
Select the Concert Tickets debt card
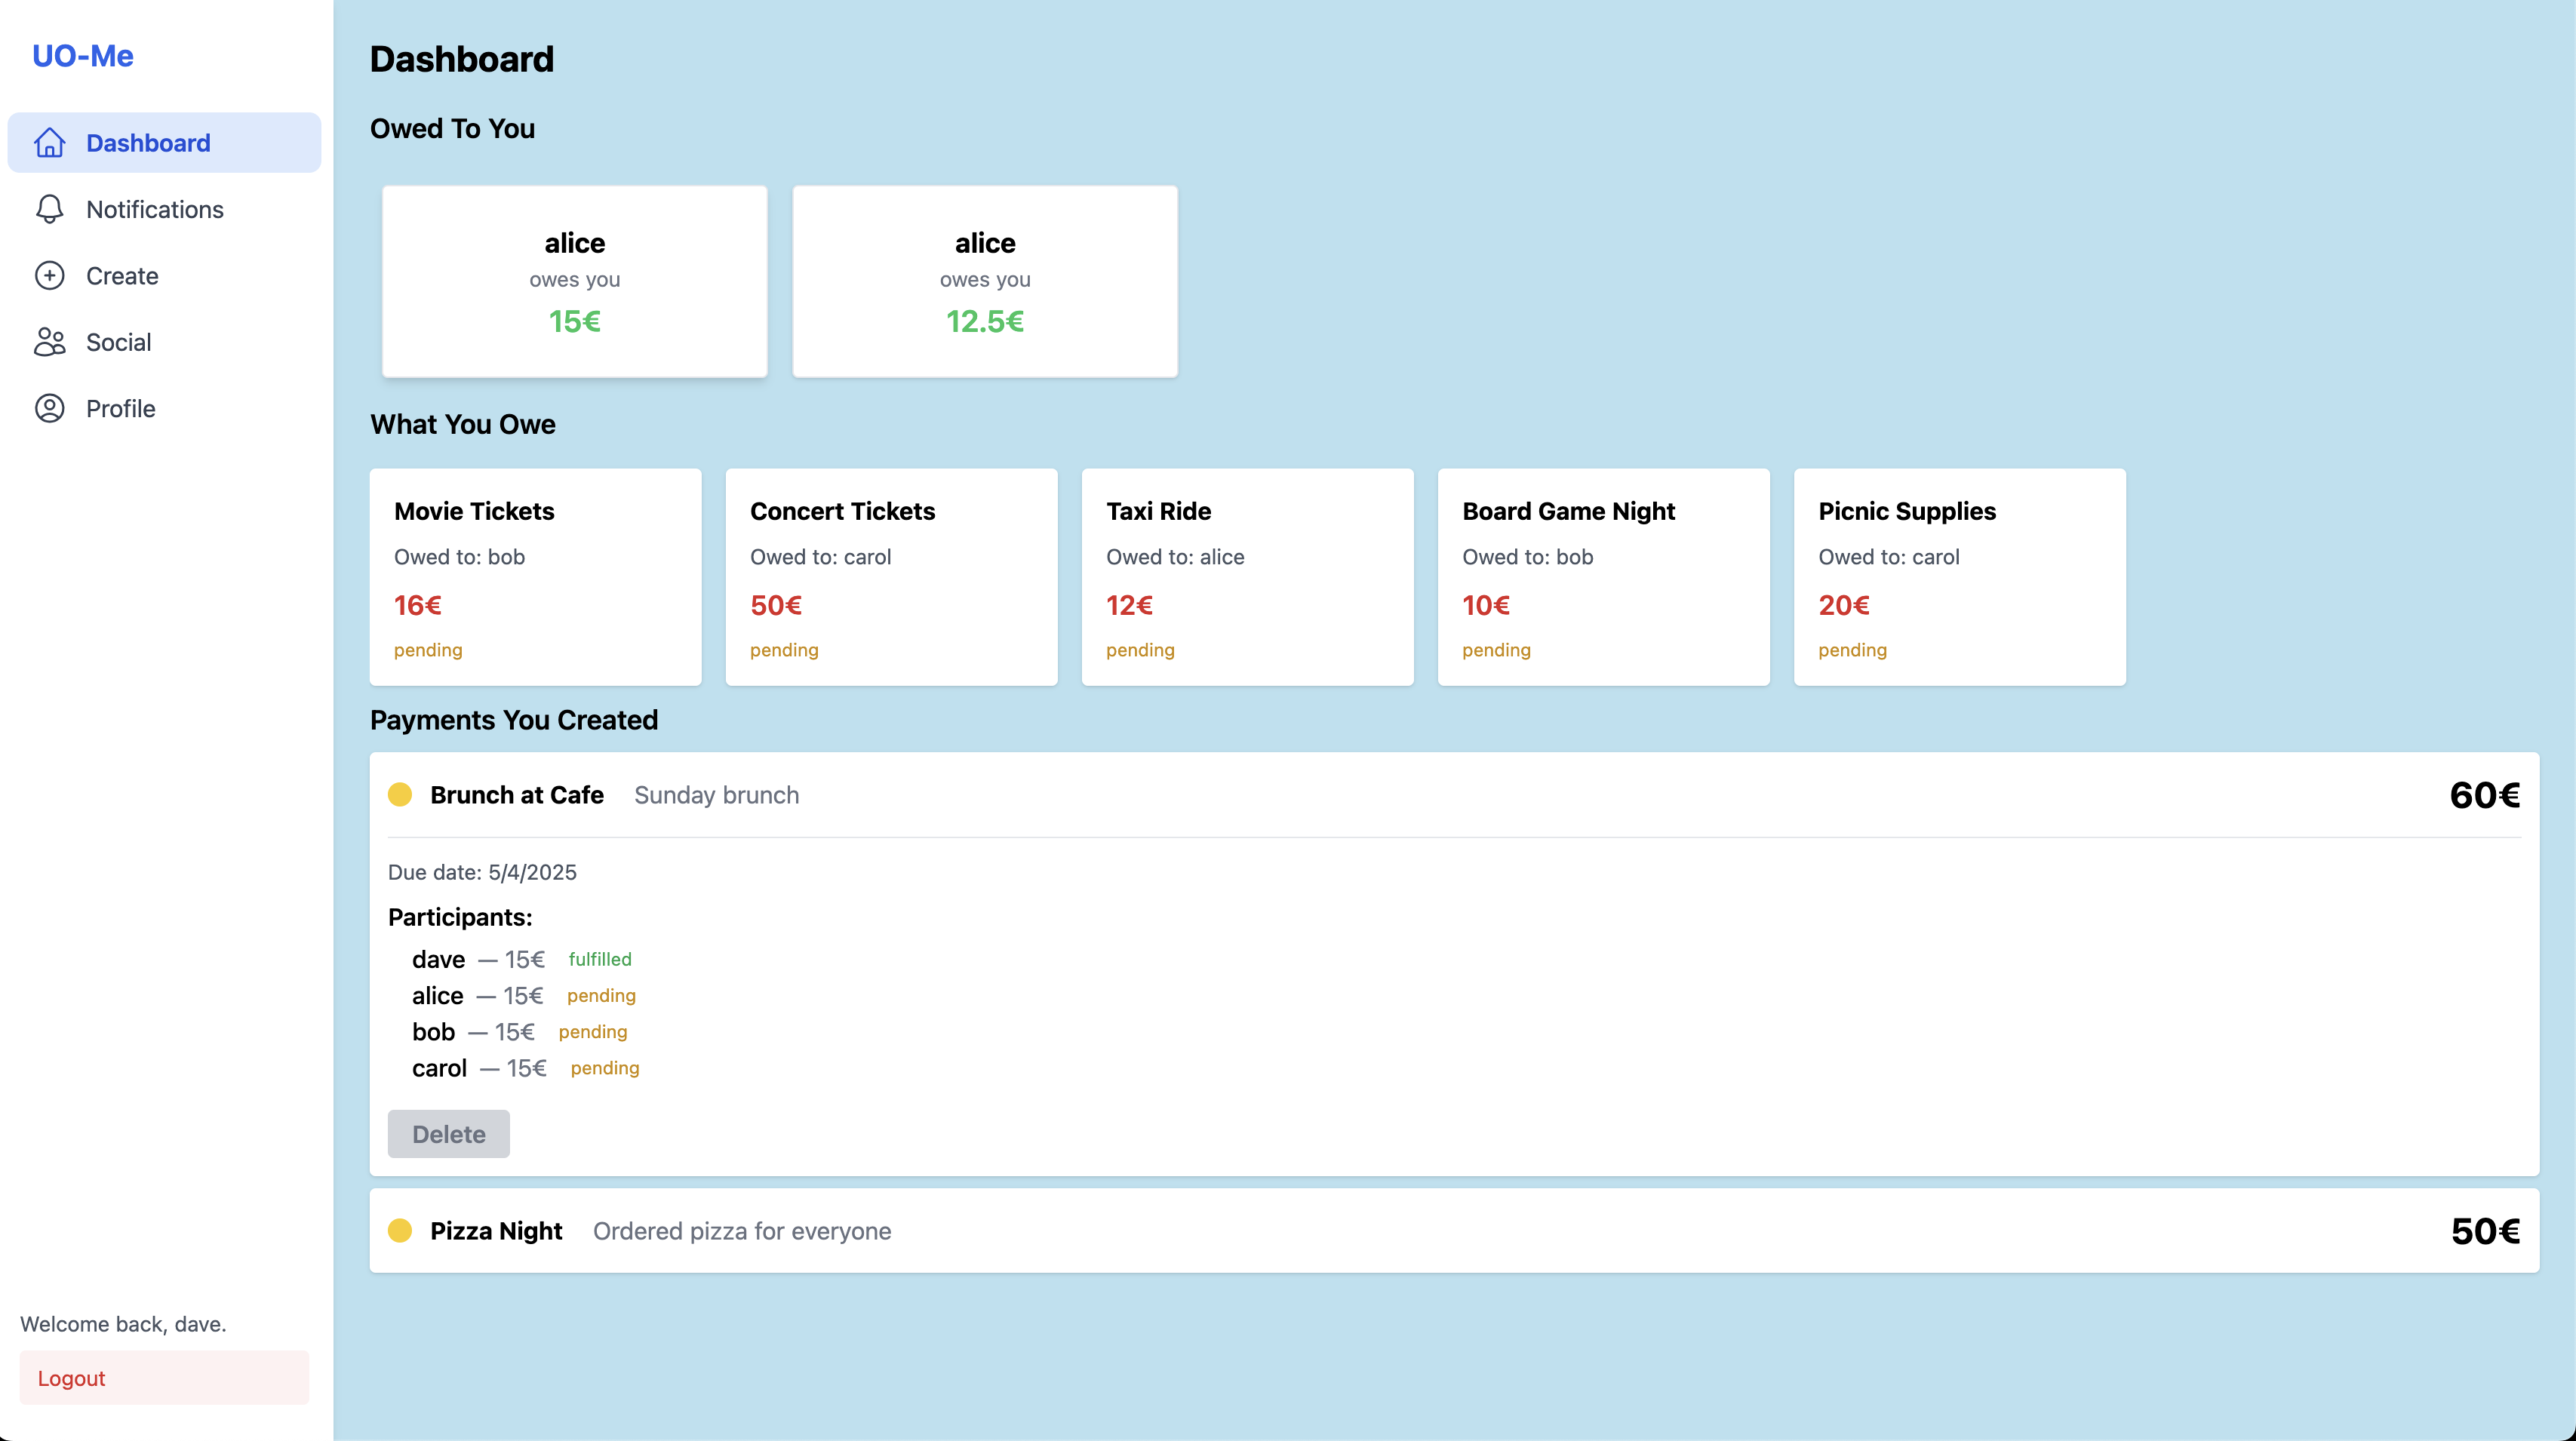(x=891, y=577)
